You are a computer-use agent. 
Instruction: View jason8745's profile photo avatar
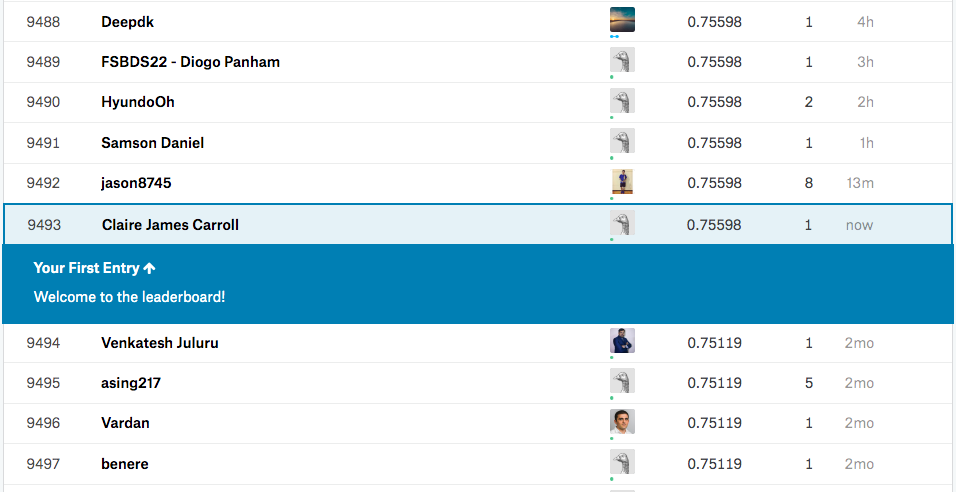622,182
